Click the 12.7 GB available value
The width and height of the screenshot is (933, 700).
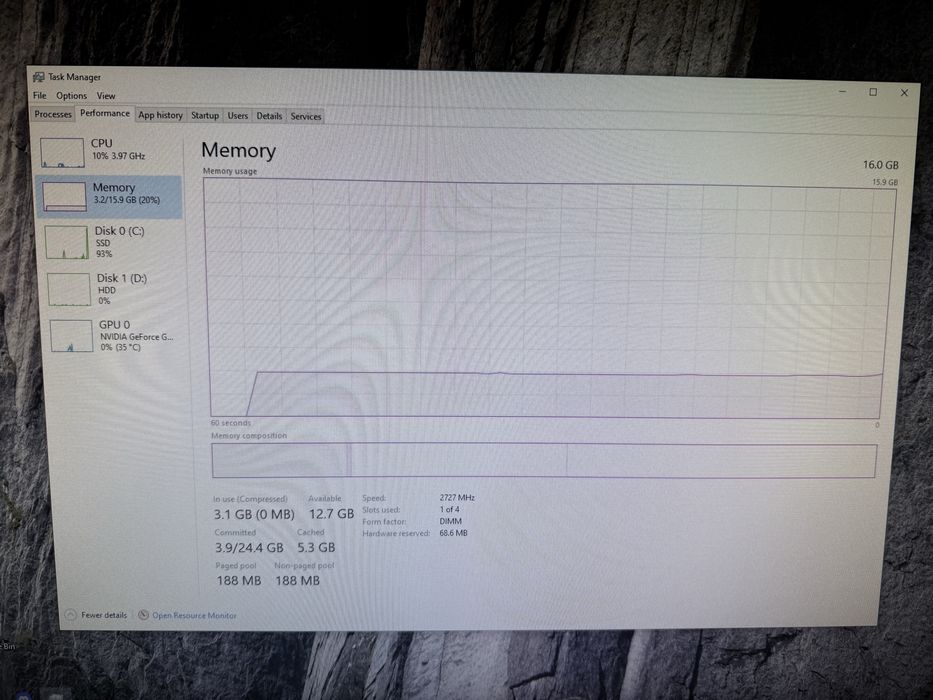(331, 514)
